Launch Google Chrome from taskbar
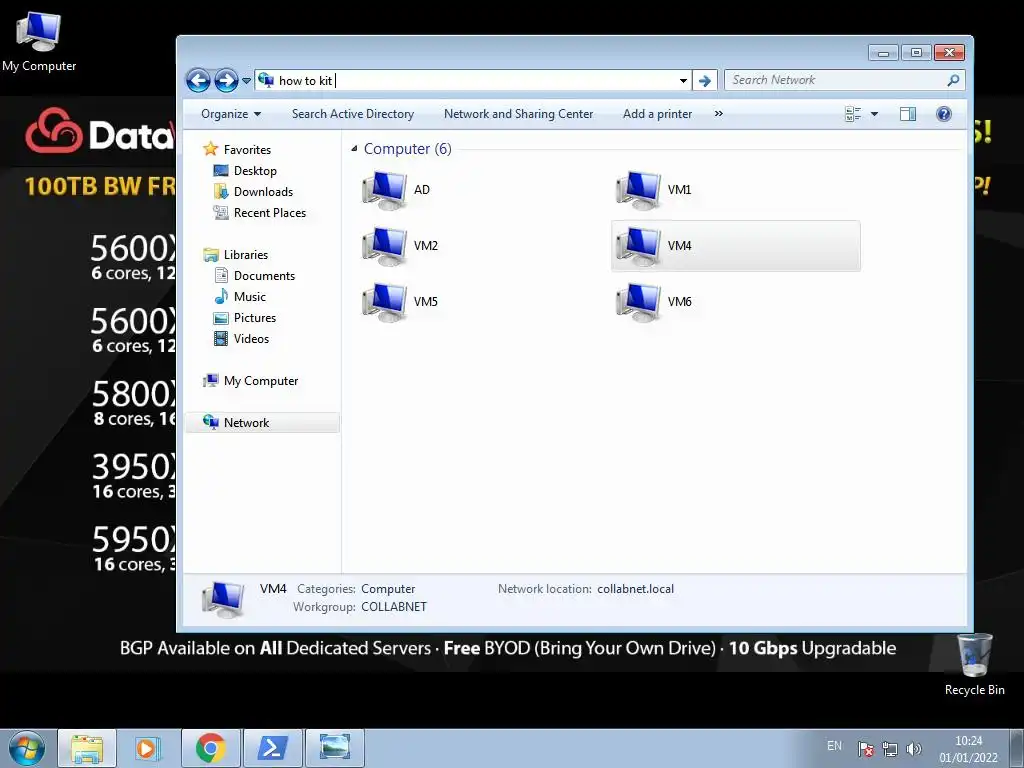1024x768 pixels. [210, 748]
